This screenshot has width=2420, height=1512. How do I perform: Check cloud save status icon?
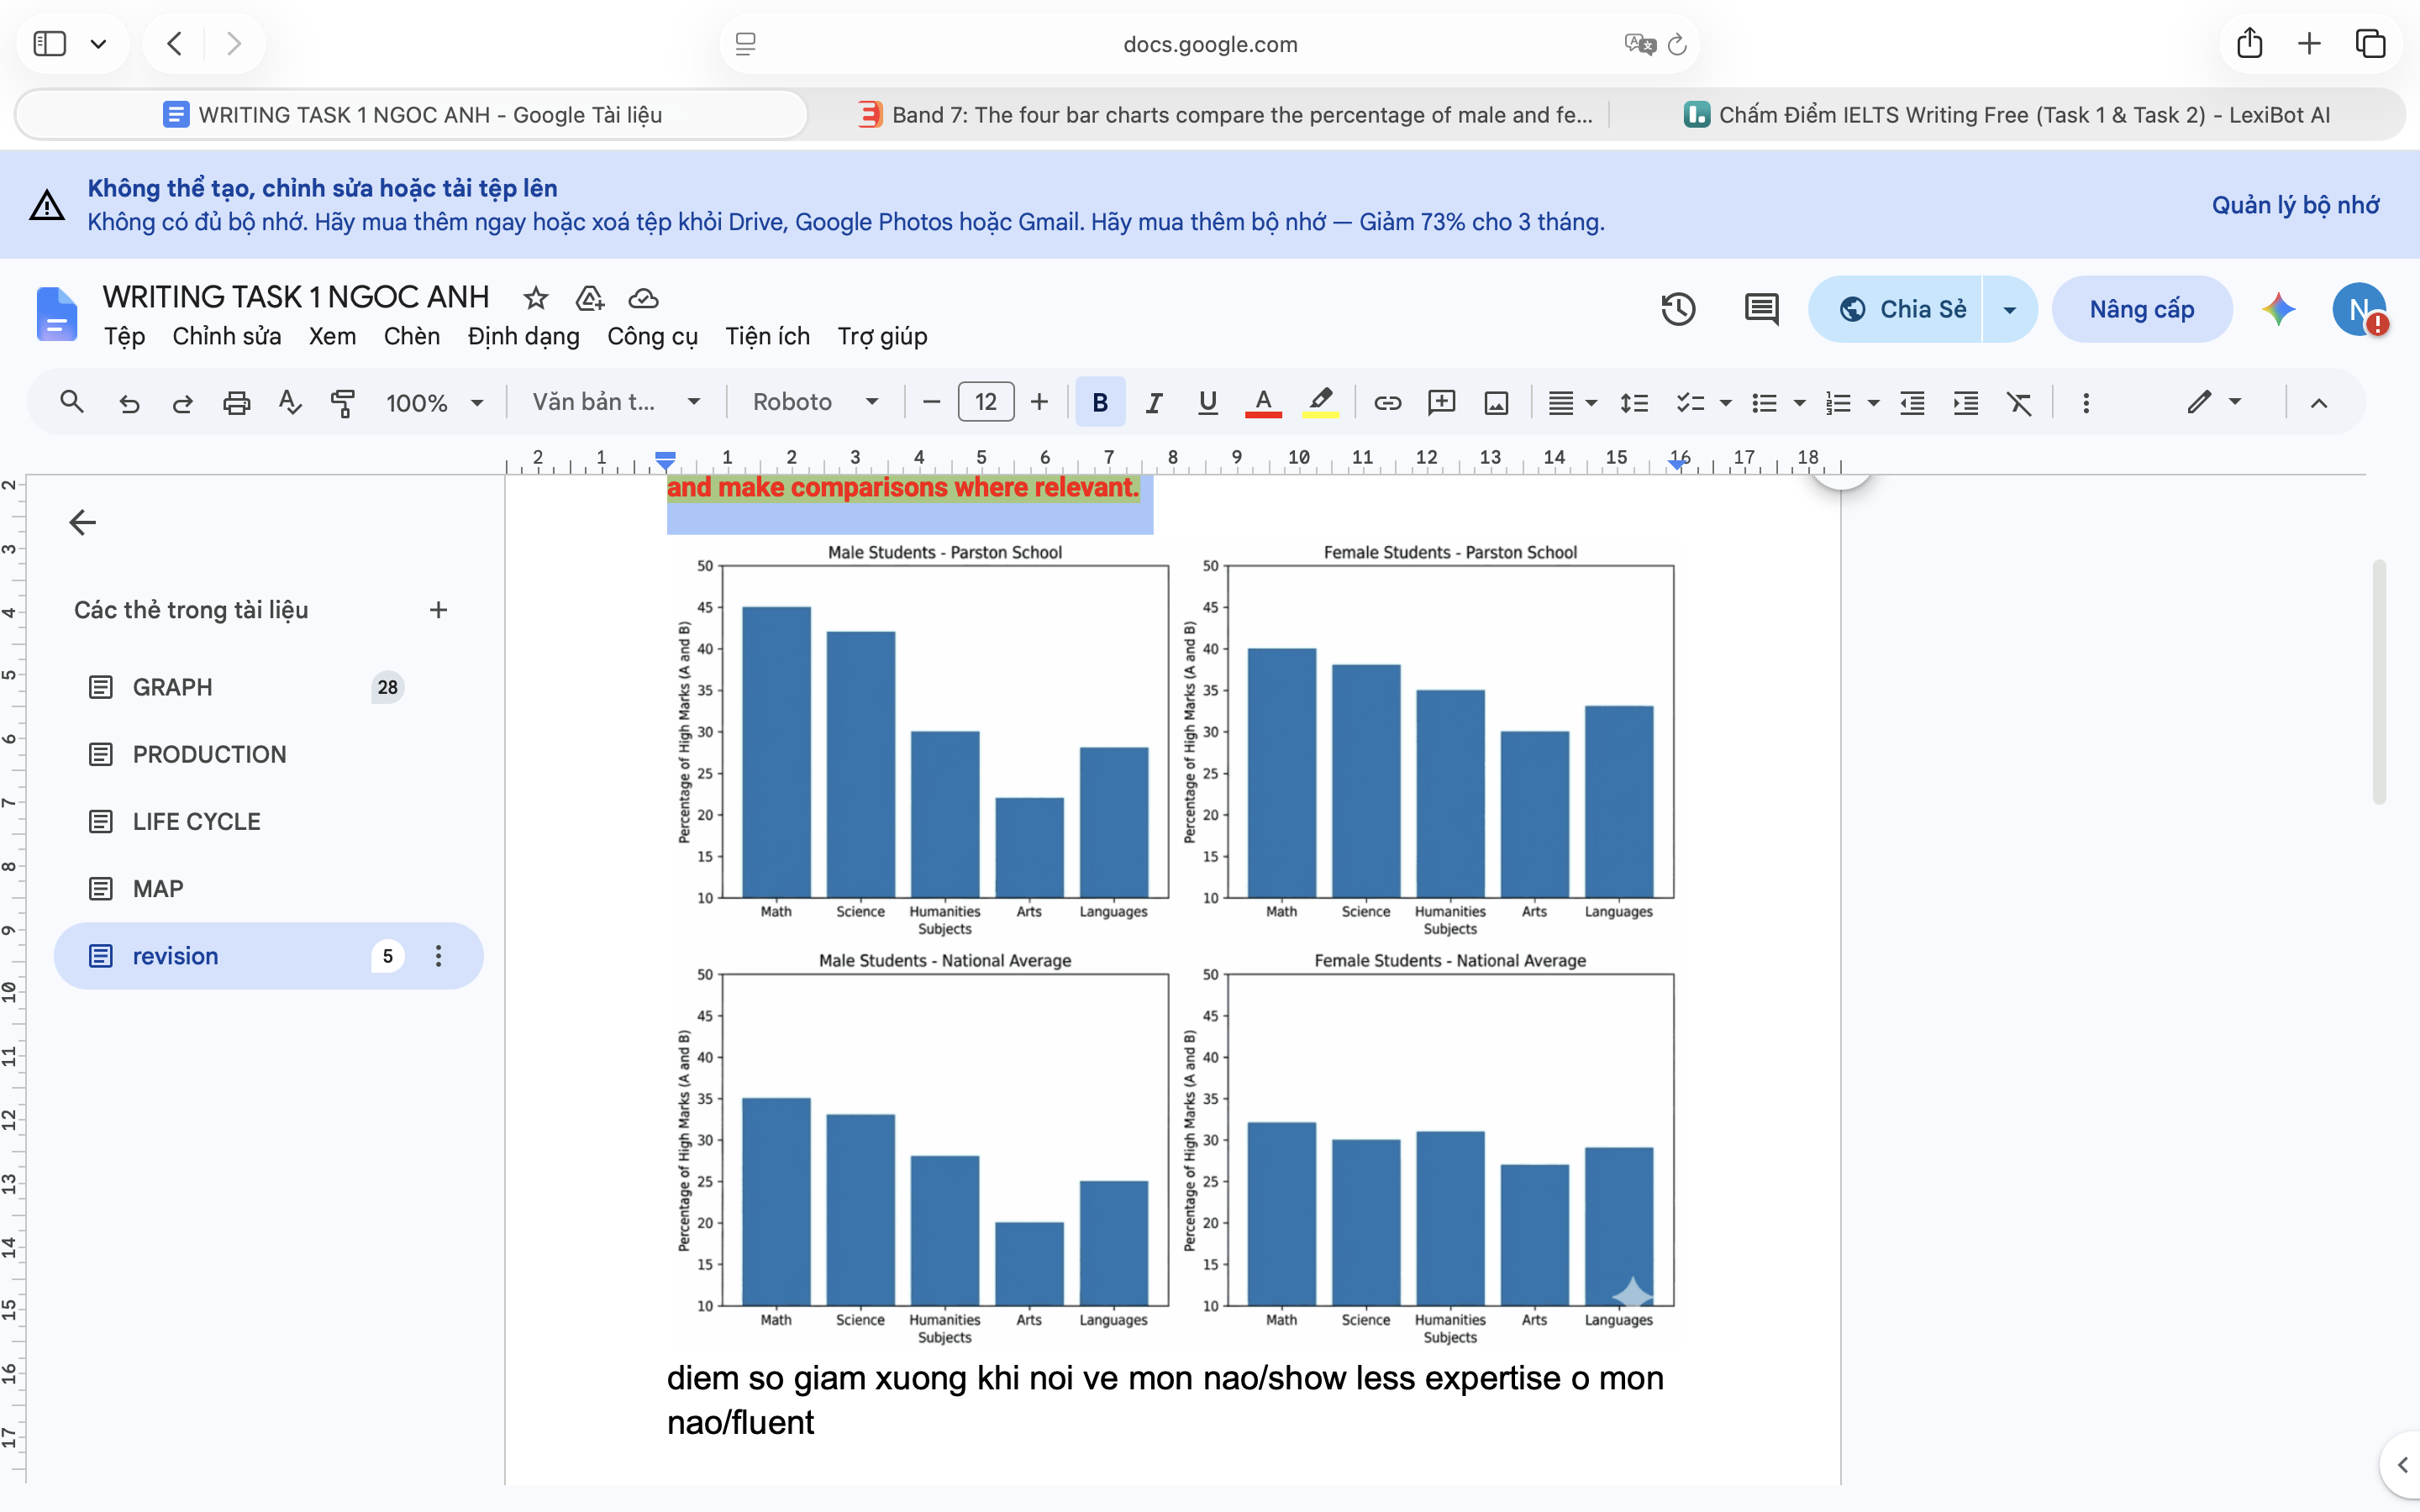[643, 298]
